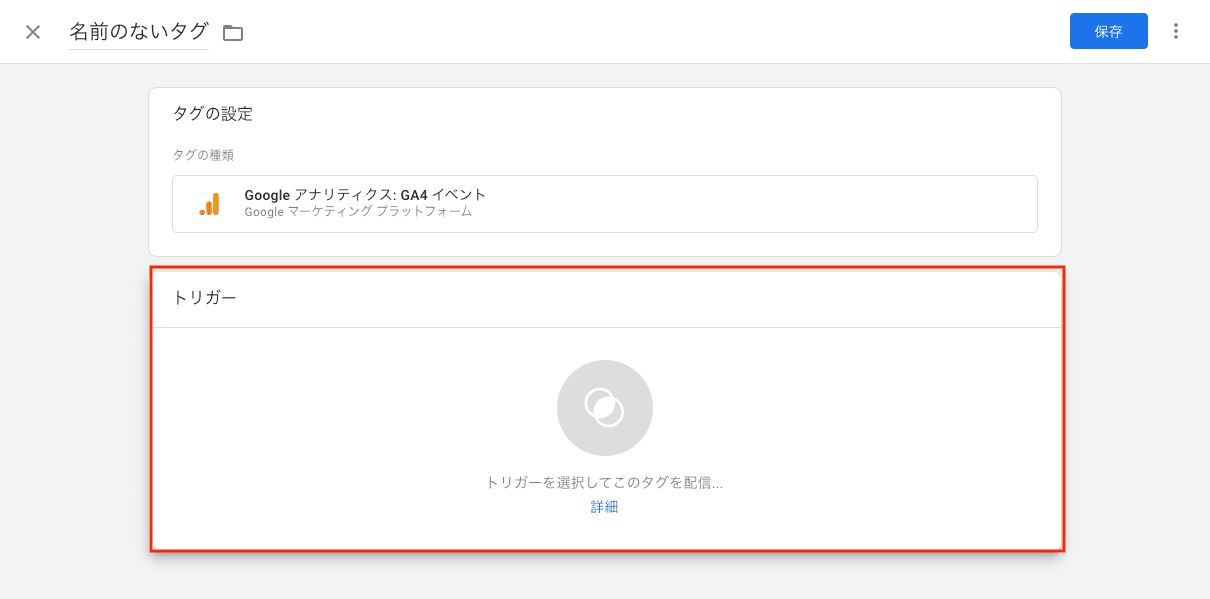Click the 保存 save button

[x=1108, y=31]
